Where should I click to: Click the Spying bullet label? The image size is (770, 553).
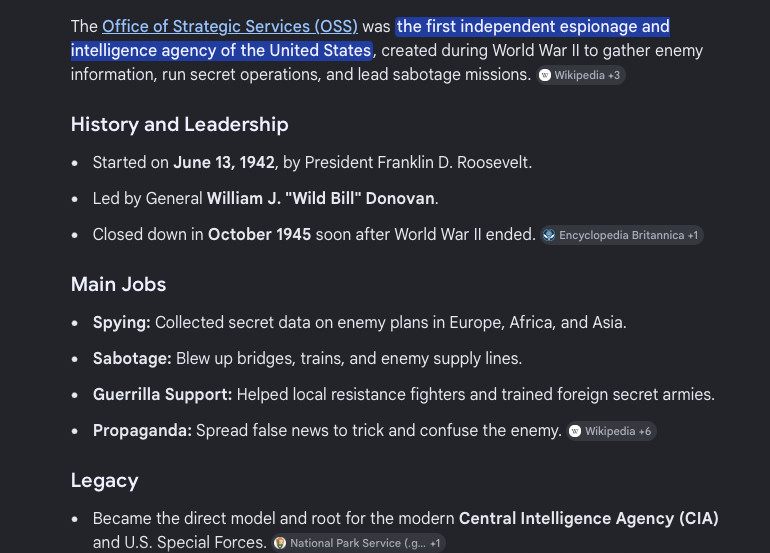122,323
